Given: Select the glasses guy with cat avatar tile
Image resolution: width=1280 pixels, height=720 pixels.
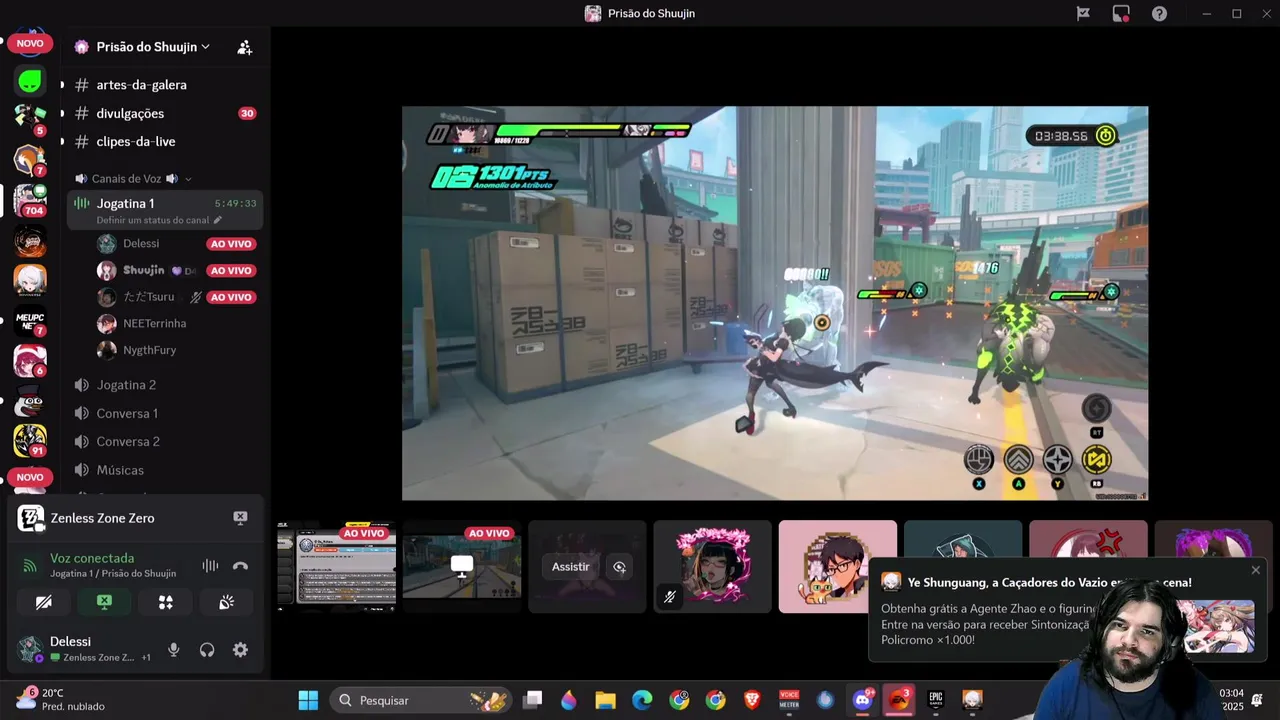Looking at the screenshot, I should tap(838, 567).
